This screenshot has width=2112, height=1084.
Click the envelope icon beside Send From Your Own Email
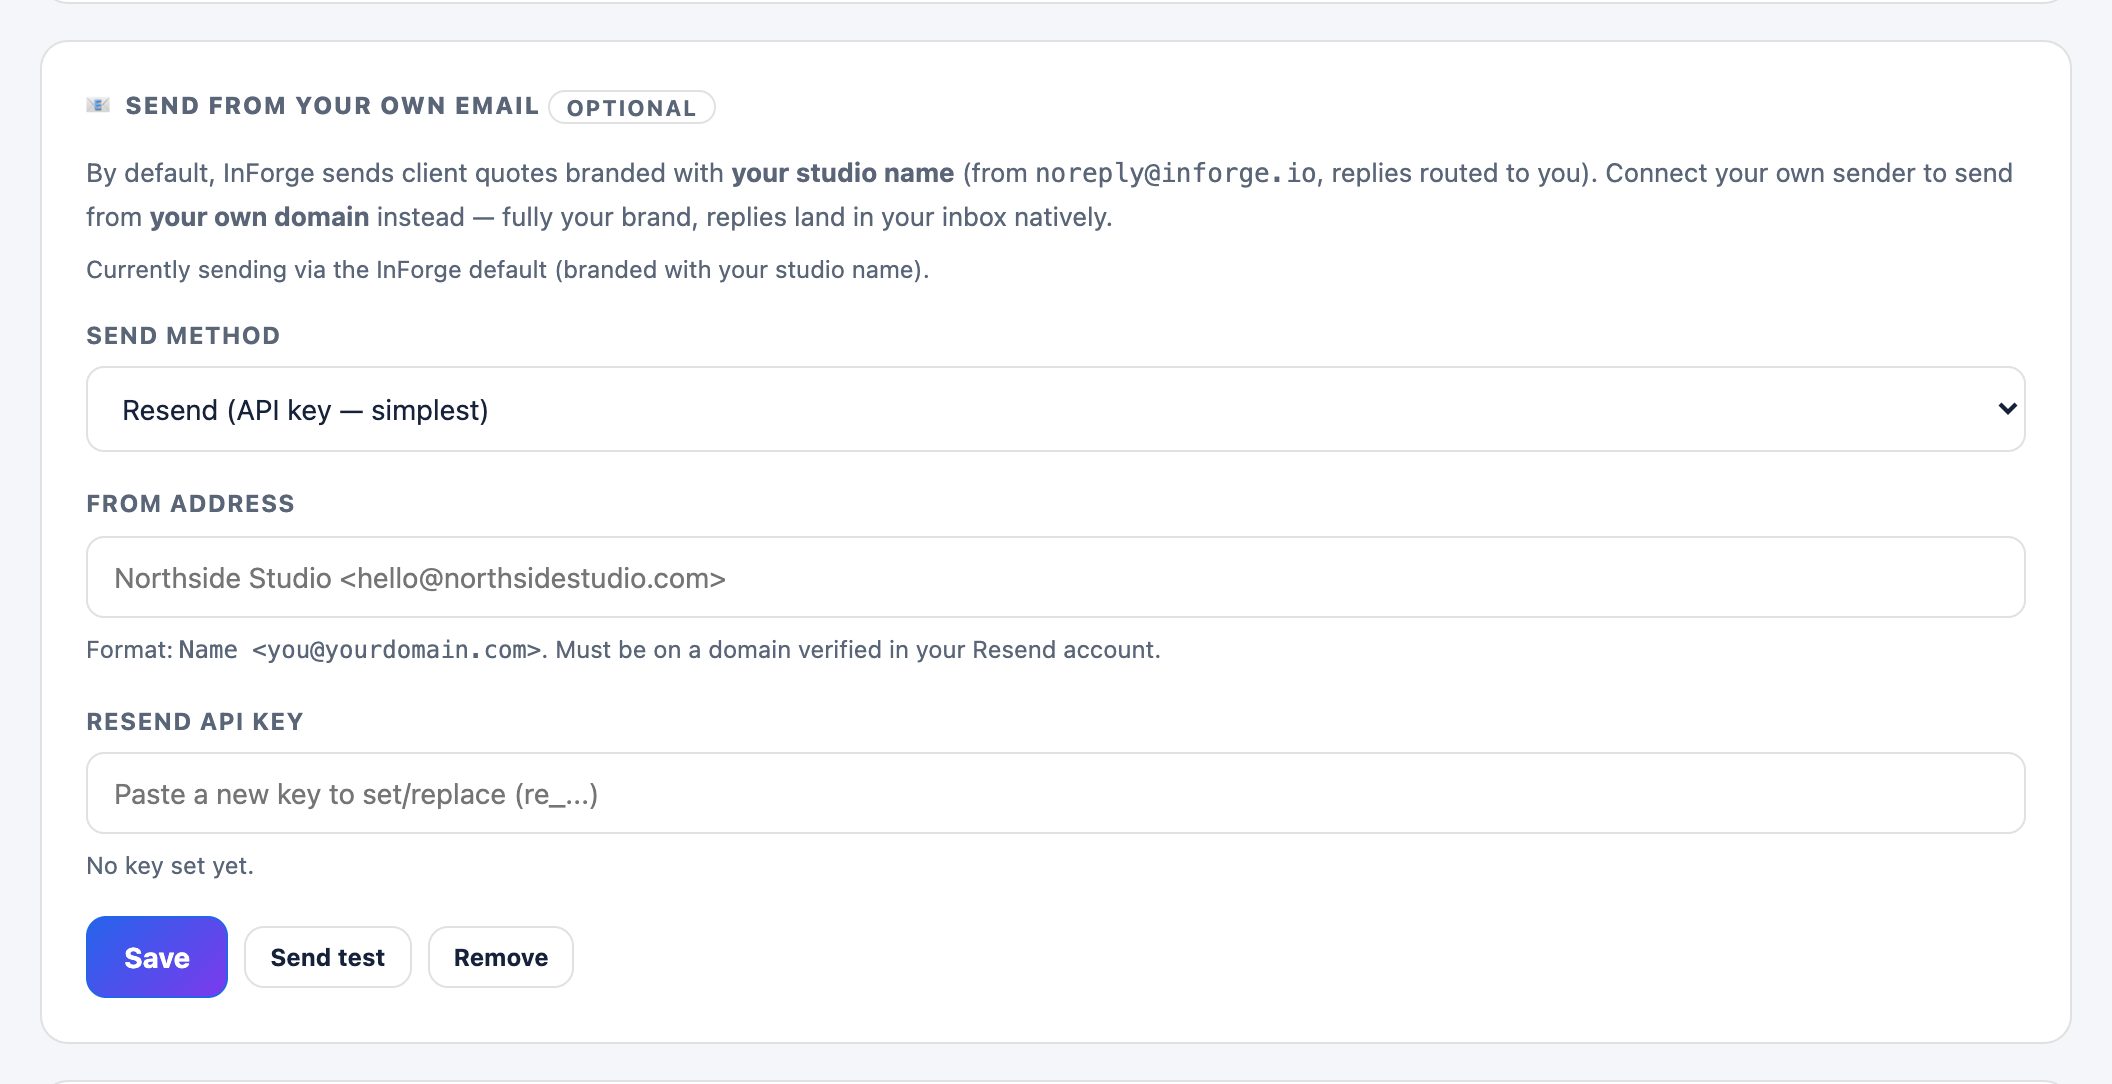[x=98, y=105]
